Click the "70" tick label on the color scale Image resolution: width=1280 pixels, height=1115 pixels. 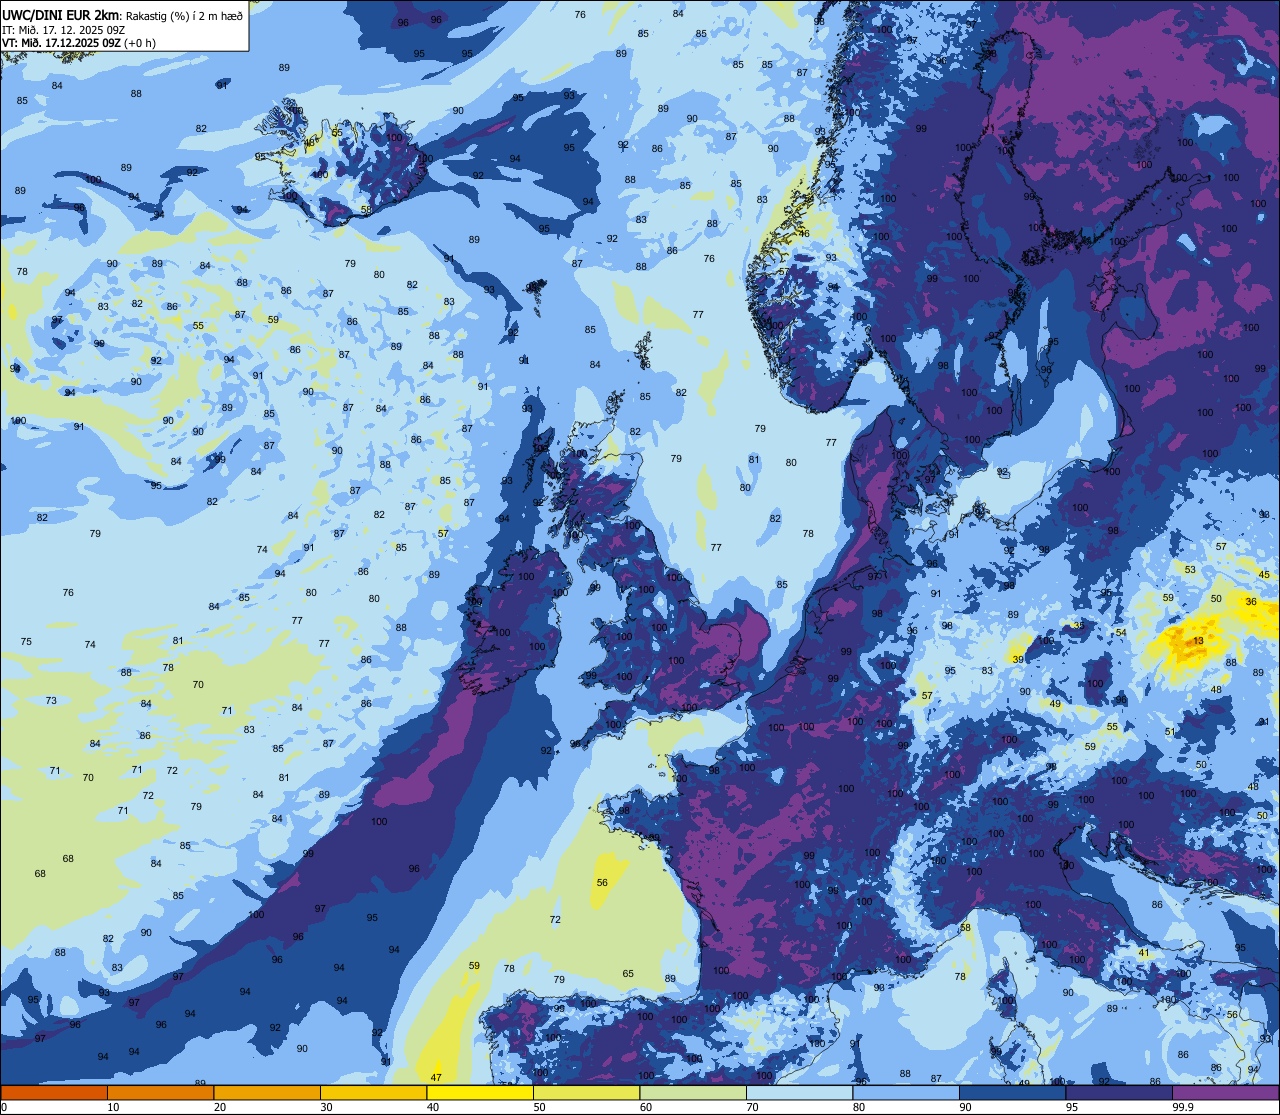[x=752, y=1107]
